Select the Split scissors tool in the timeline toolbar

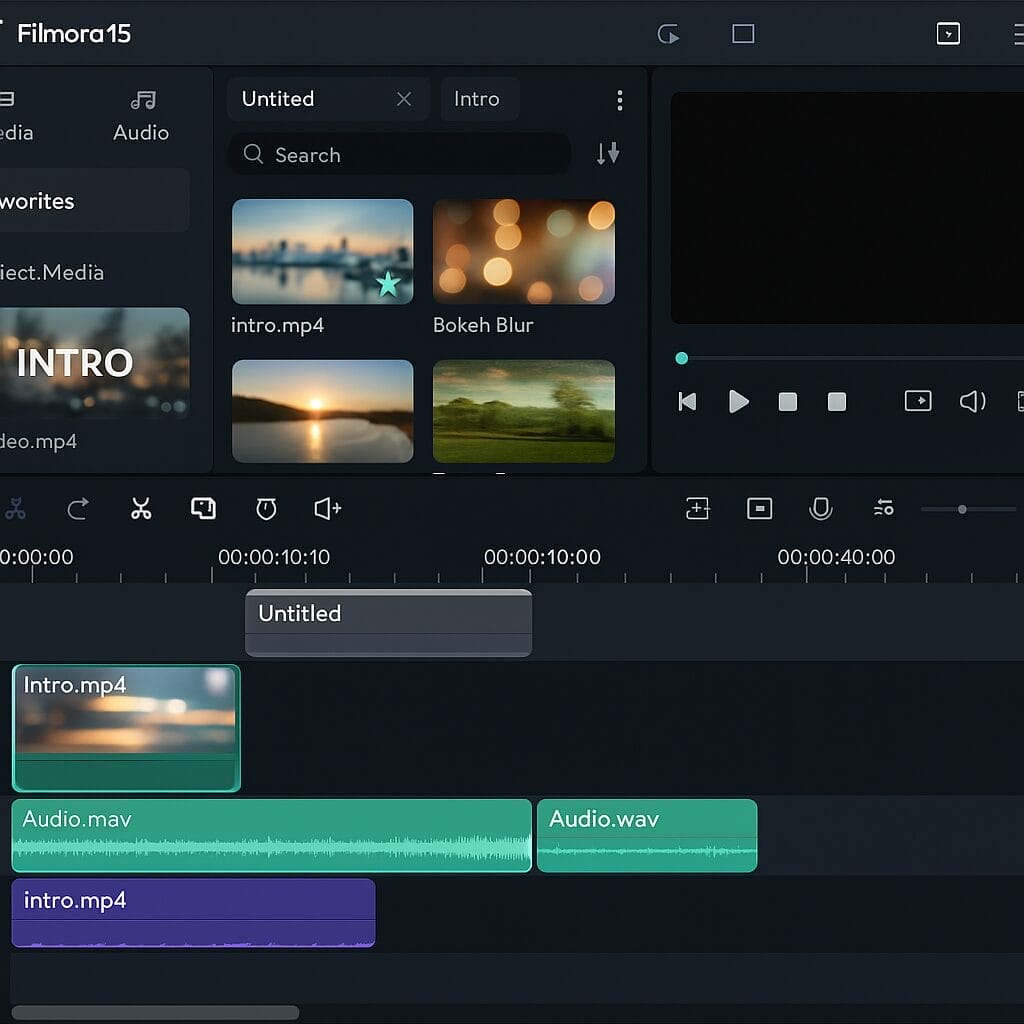click(140, 509)
